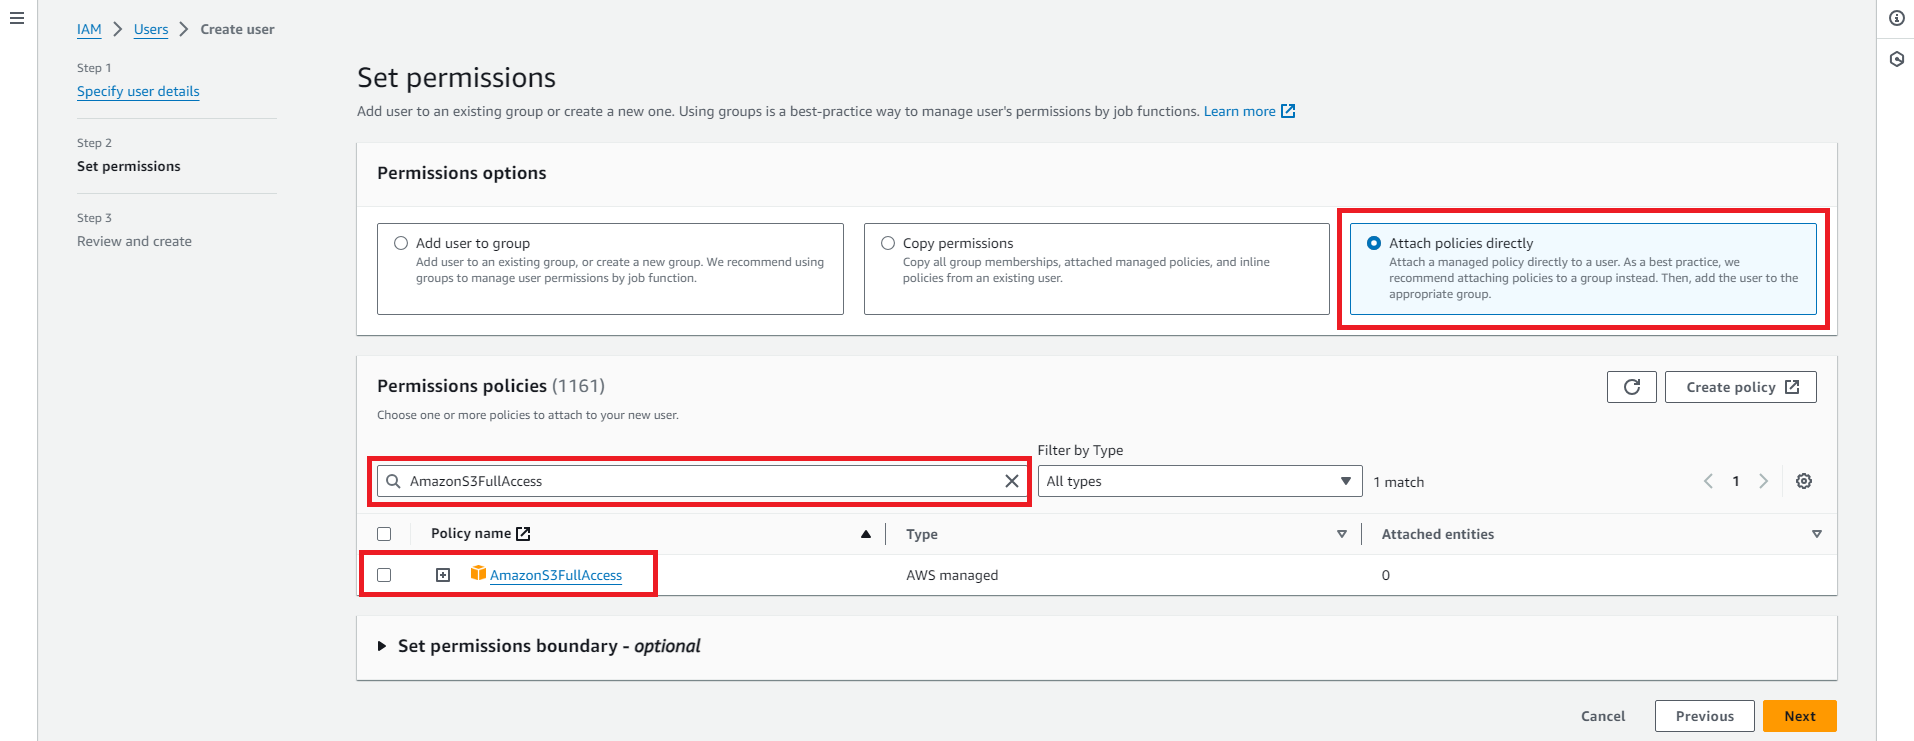Open the Type column filter arrow
This screenshot has height=741, width=1914.
(1341, 534)
